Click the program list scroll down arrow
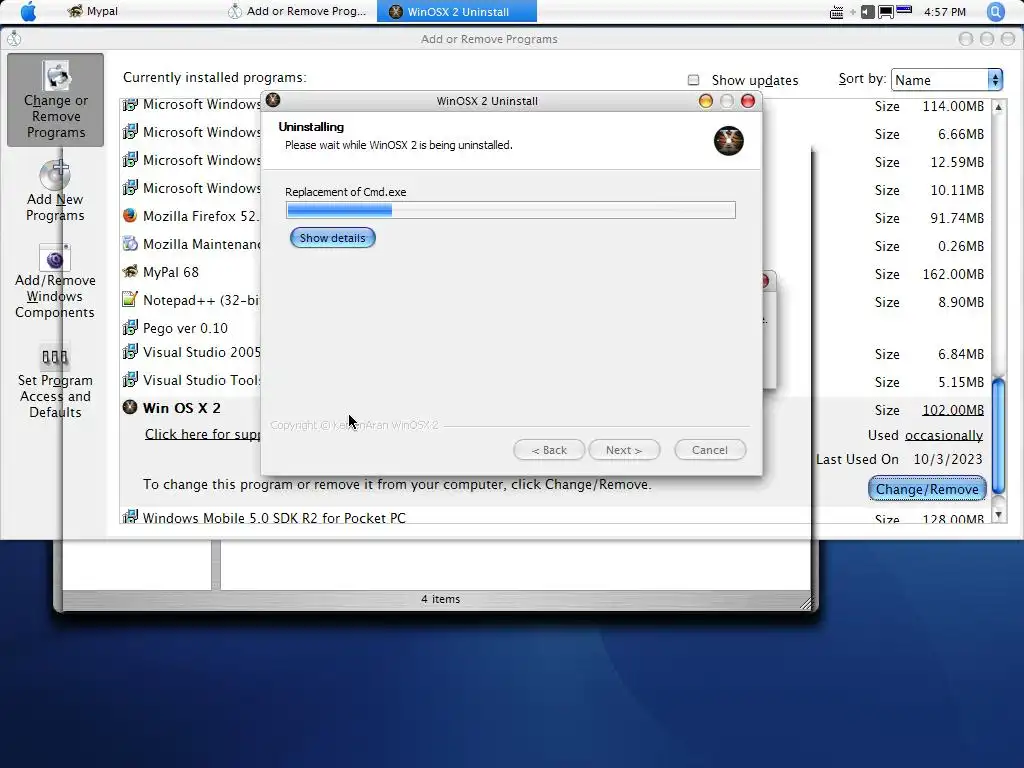Screen dimensions: 1024x768 [998, 515]
